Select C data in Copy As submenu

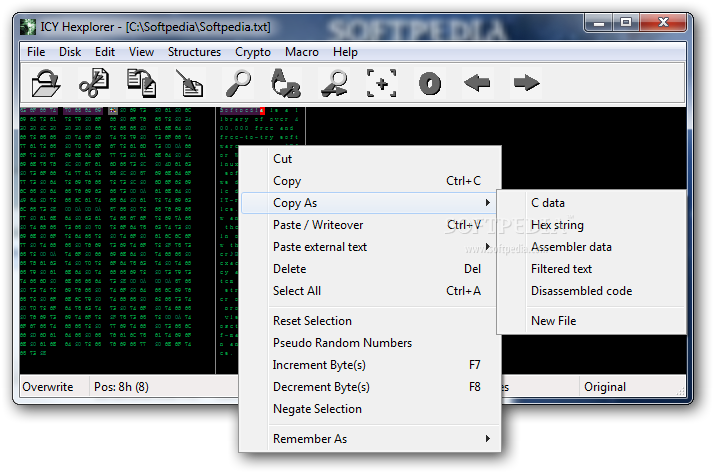click(x=592, y=203)
